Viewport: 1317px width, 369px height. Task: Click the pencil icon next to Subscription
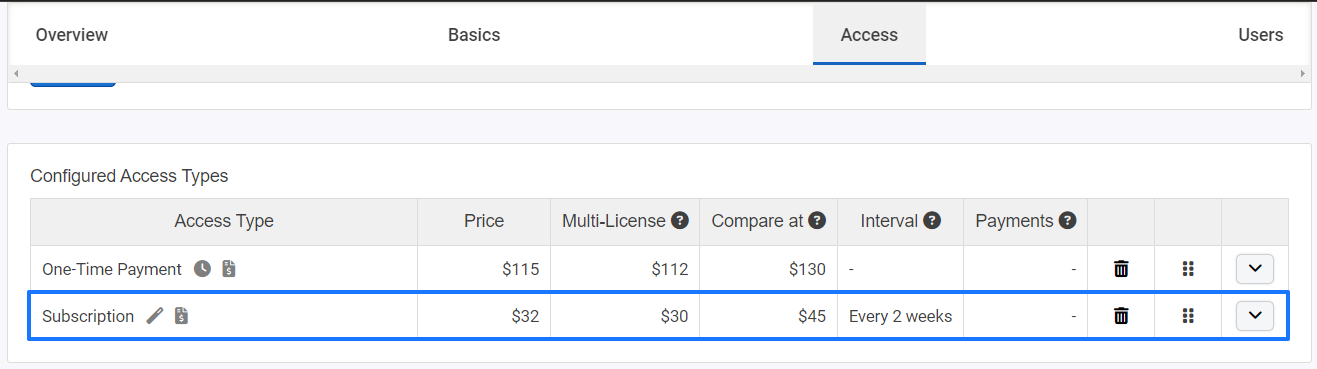point(154,316)
